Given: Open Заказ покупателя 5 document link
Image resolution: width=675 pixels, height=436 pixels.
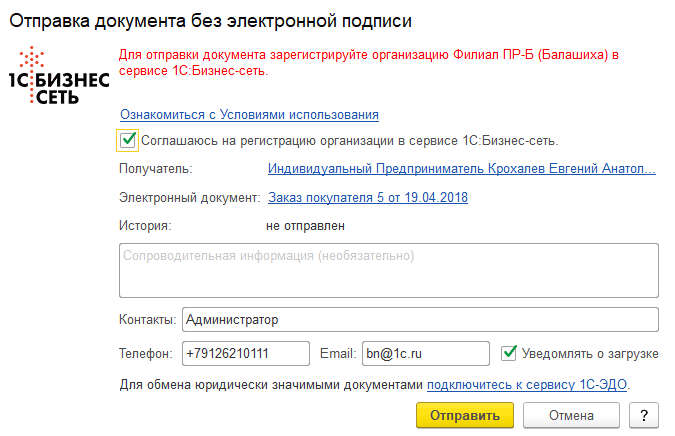Looking at the screenshot, I should [368, 198].
